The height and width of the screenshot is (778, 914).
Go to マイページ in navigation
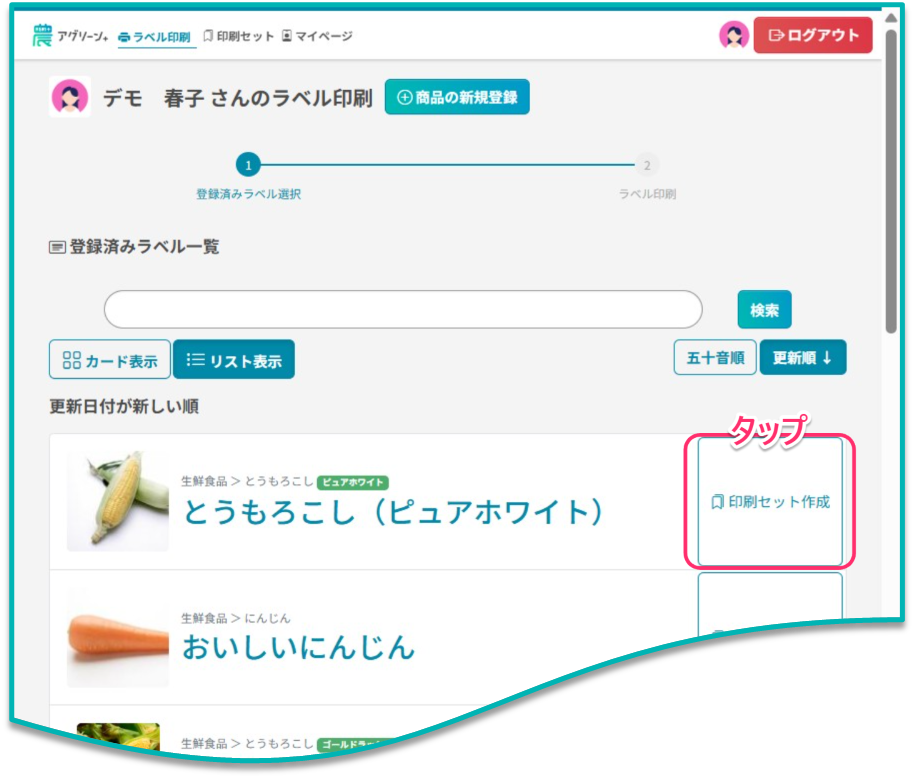pyautogui.click(x=316, y=36)
